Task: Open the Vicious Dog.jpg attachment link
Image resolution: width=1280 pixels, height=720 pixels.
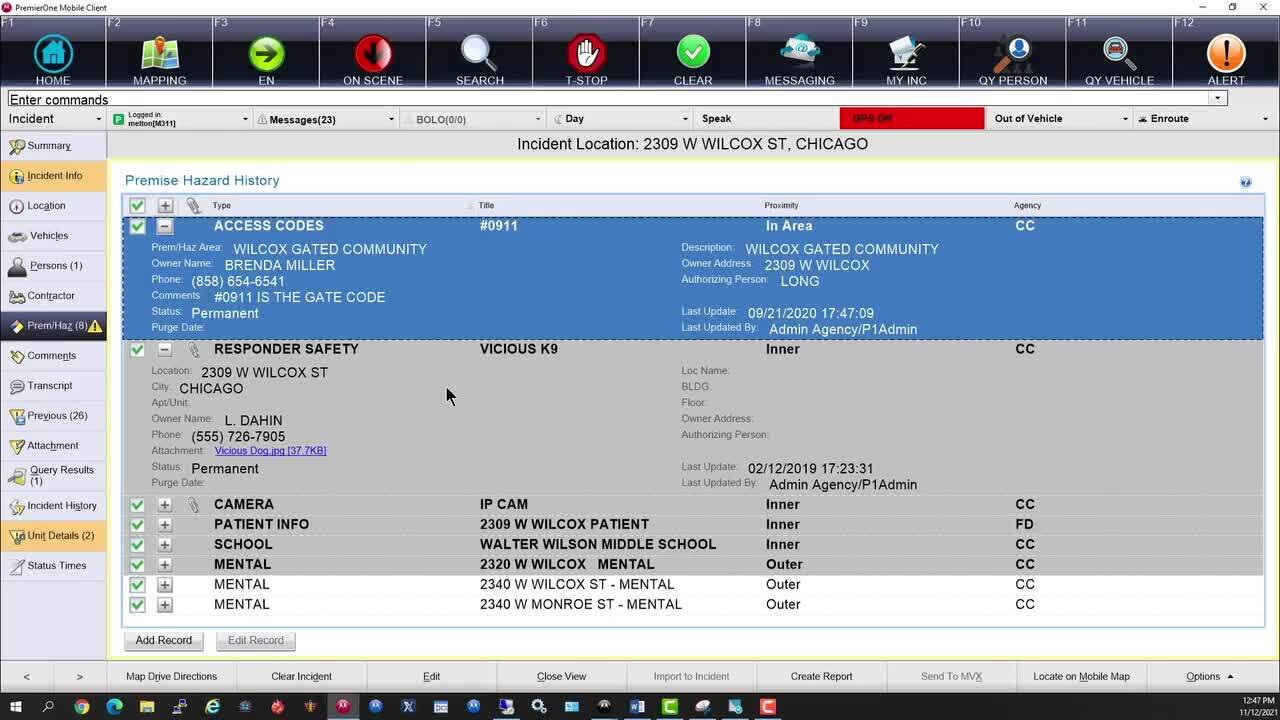Action: (x=270, y=451)
